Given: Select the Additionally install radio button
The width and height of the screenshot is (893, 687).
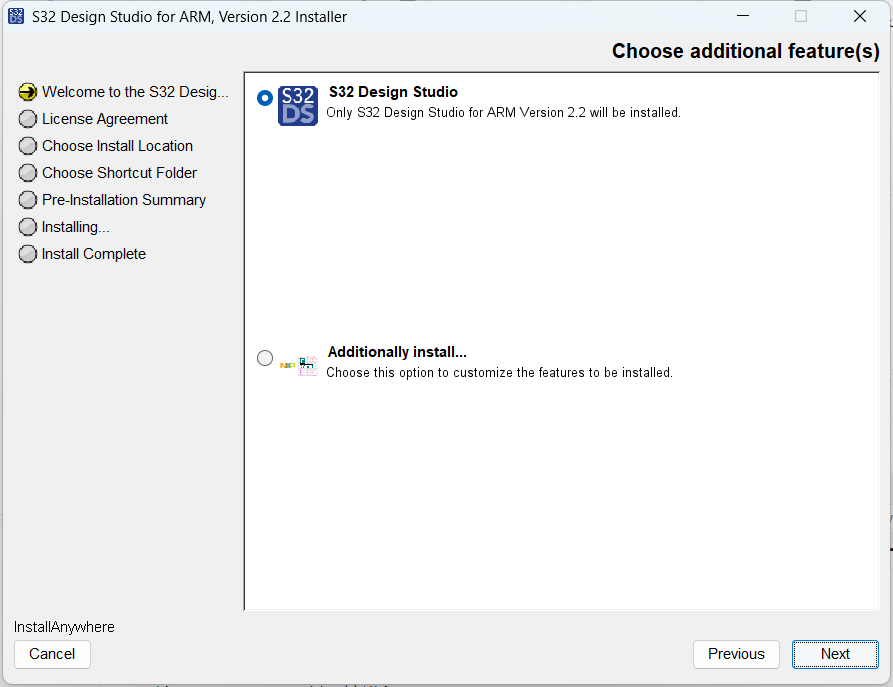Looking at the screenshot, I should tap(265, 358).
